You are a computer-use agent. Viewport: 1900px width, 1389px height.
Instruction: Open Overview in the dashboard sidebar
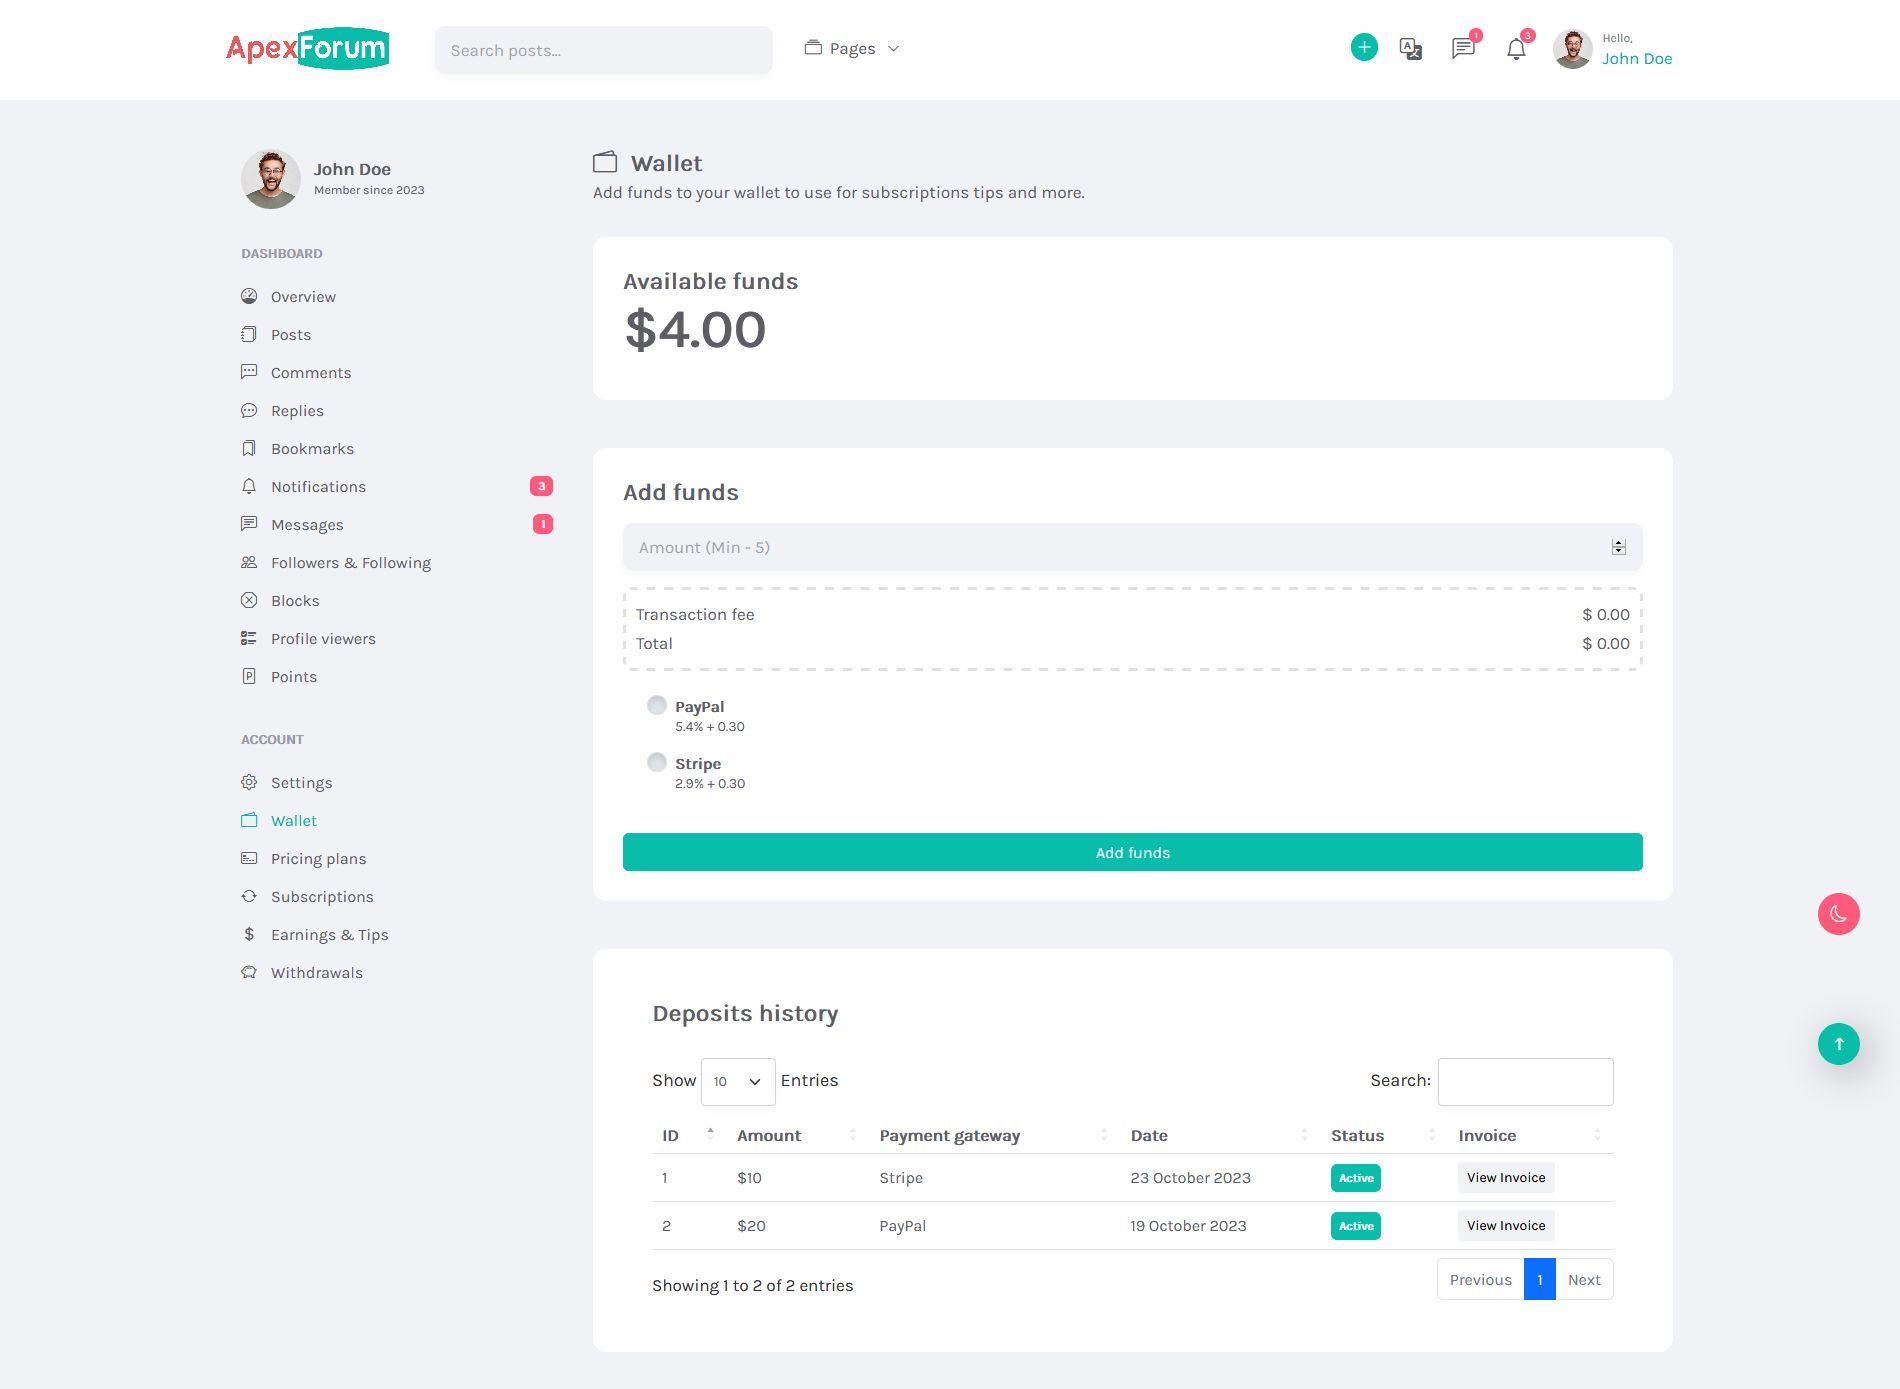point(303,297)
